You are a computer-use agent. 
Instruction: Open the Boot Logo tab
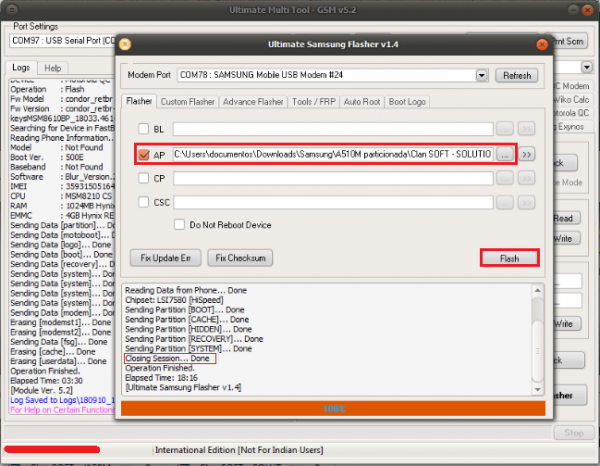coord(407,102)
